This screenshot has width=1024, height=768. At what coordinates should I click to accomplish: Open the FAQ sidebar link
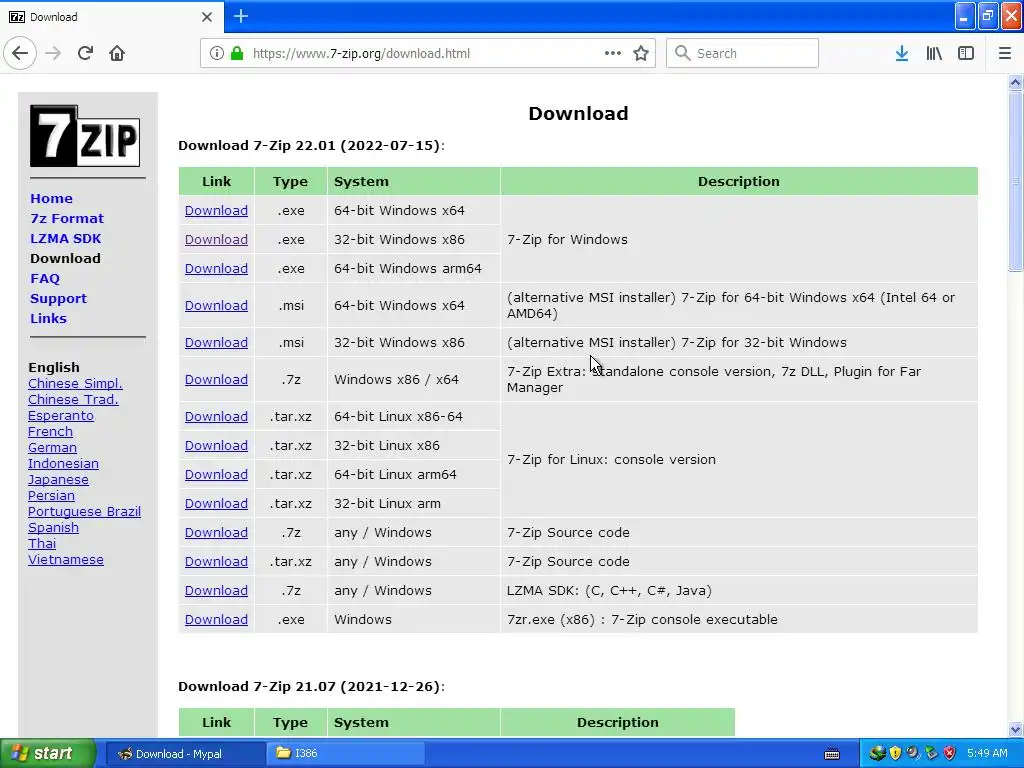click(x=45, y=278)
